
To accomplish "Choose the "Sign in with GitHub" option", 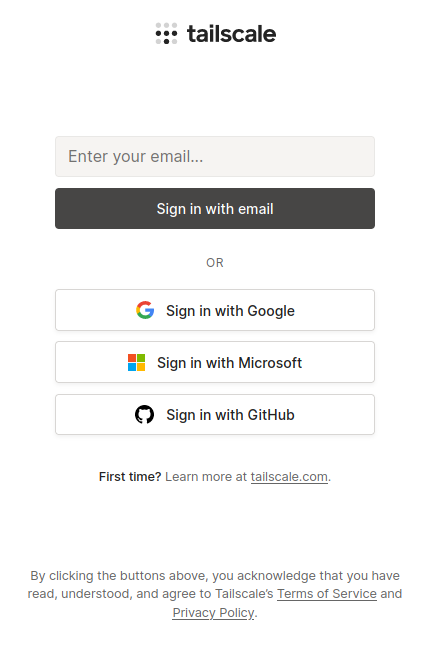I will tap(215, 414).
